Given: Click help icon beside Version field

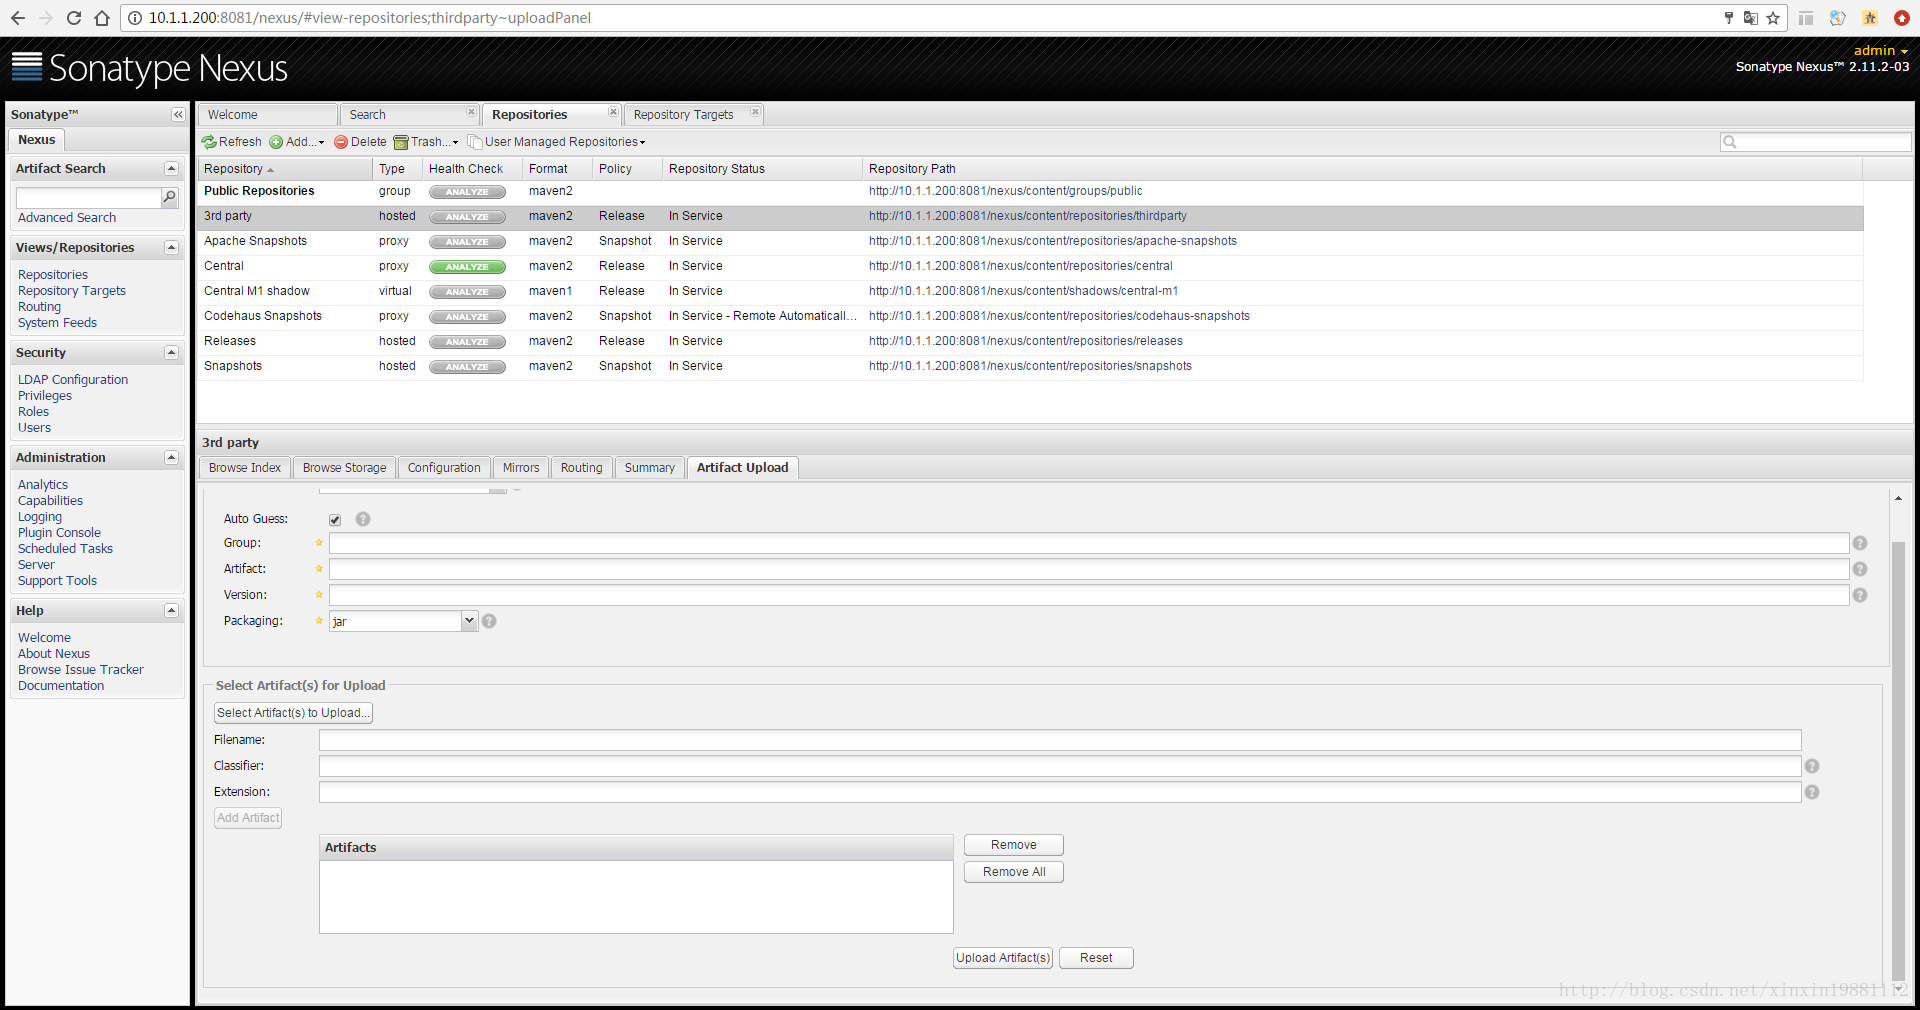Looking at the screenshot, I should [1860, 595].
